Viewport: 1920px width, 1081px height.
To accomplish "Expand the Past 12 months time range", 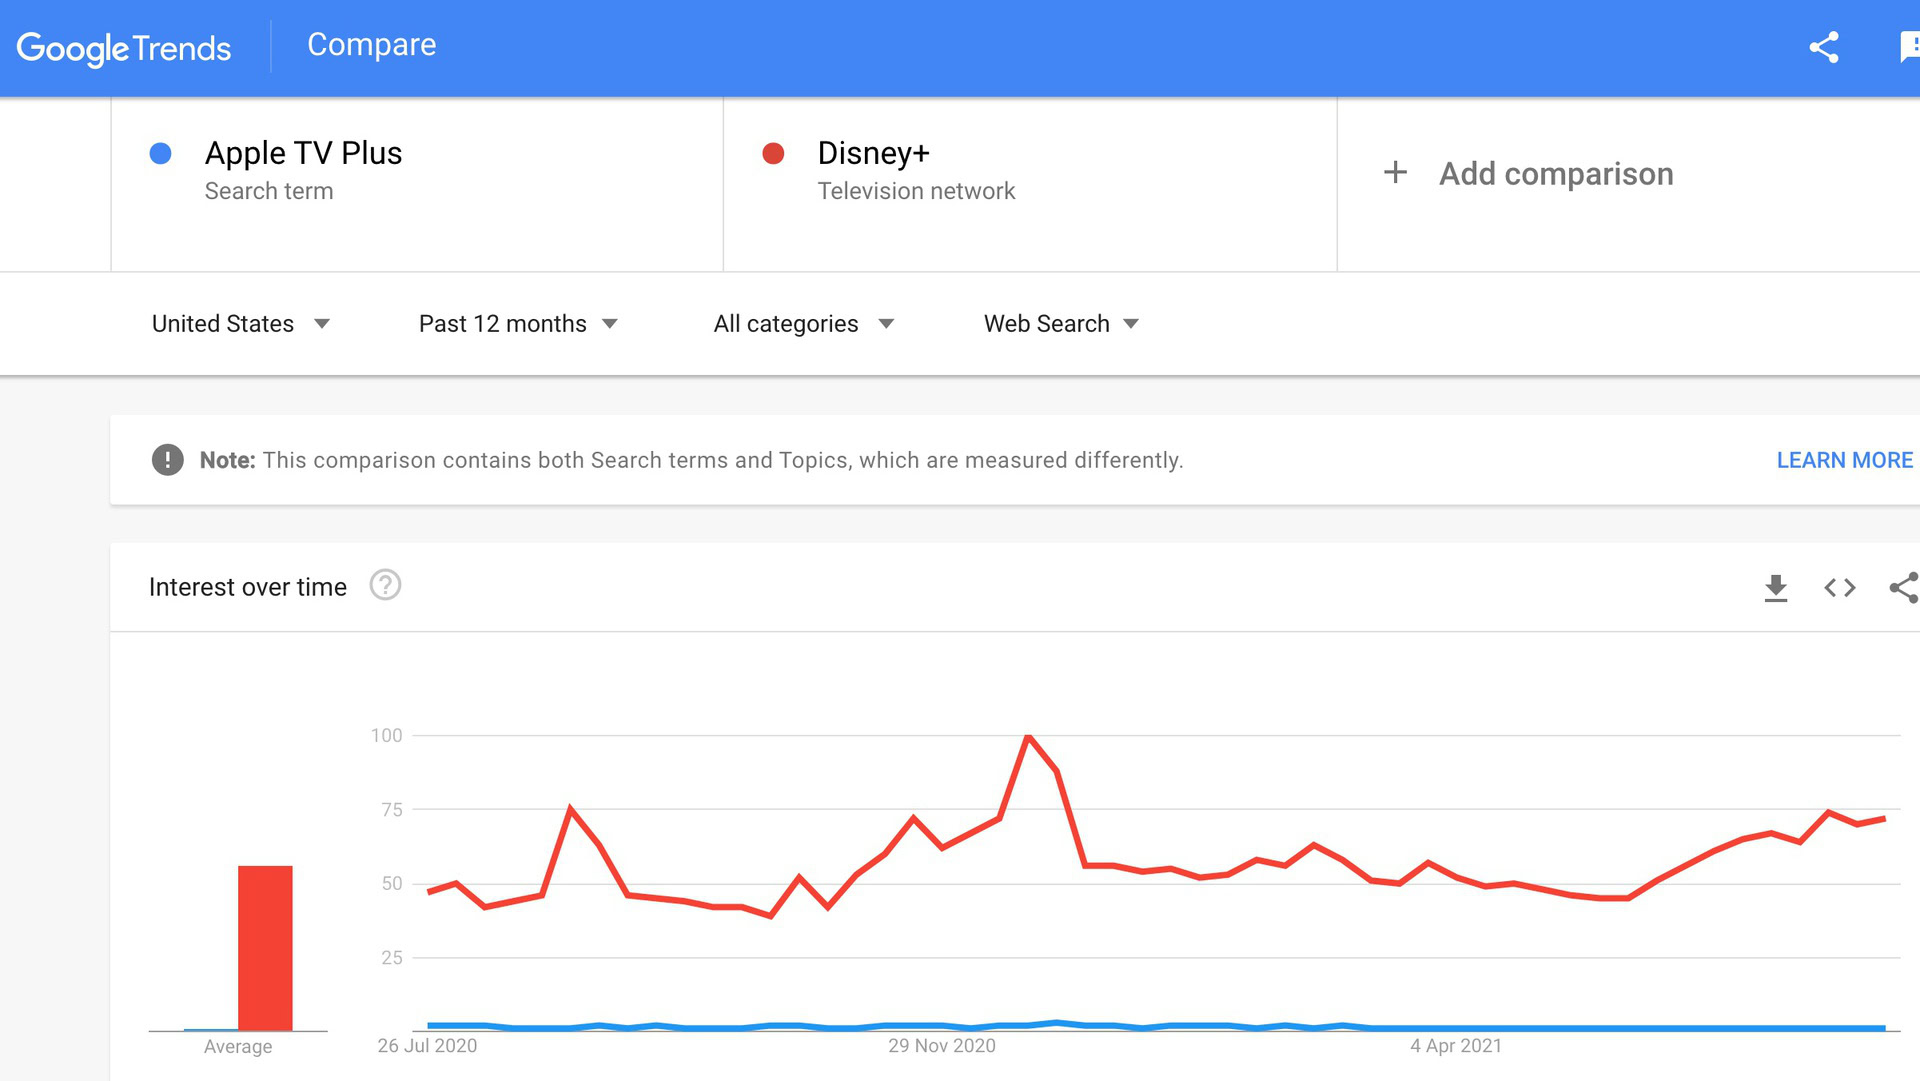I will (x=518, y=324).
